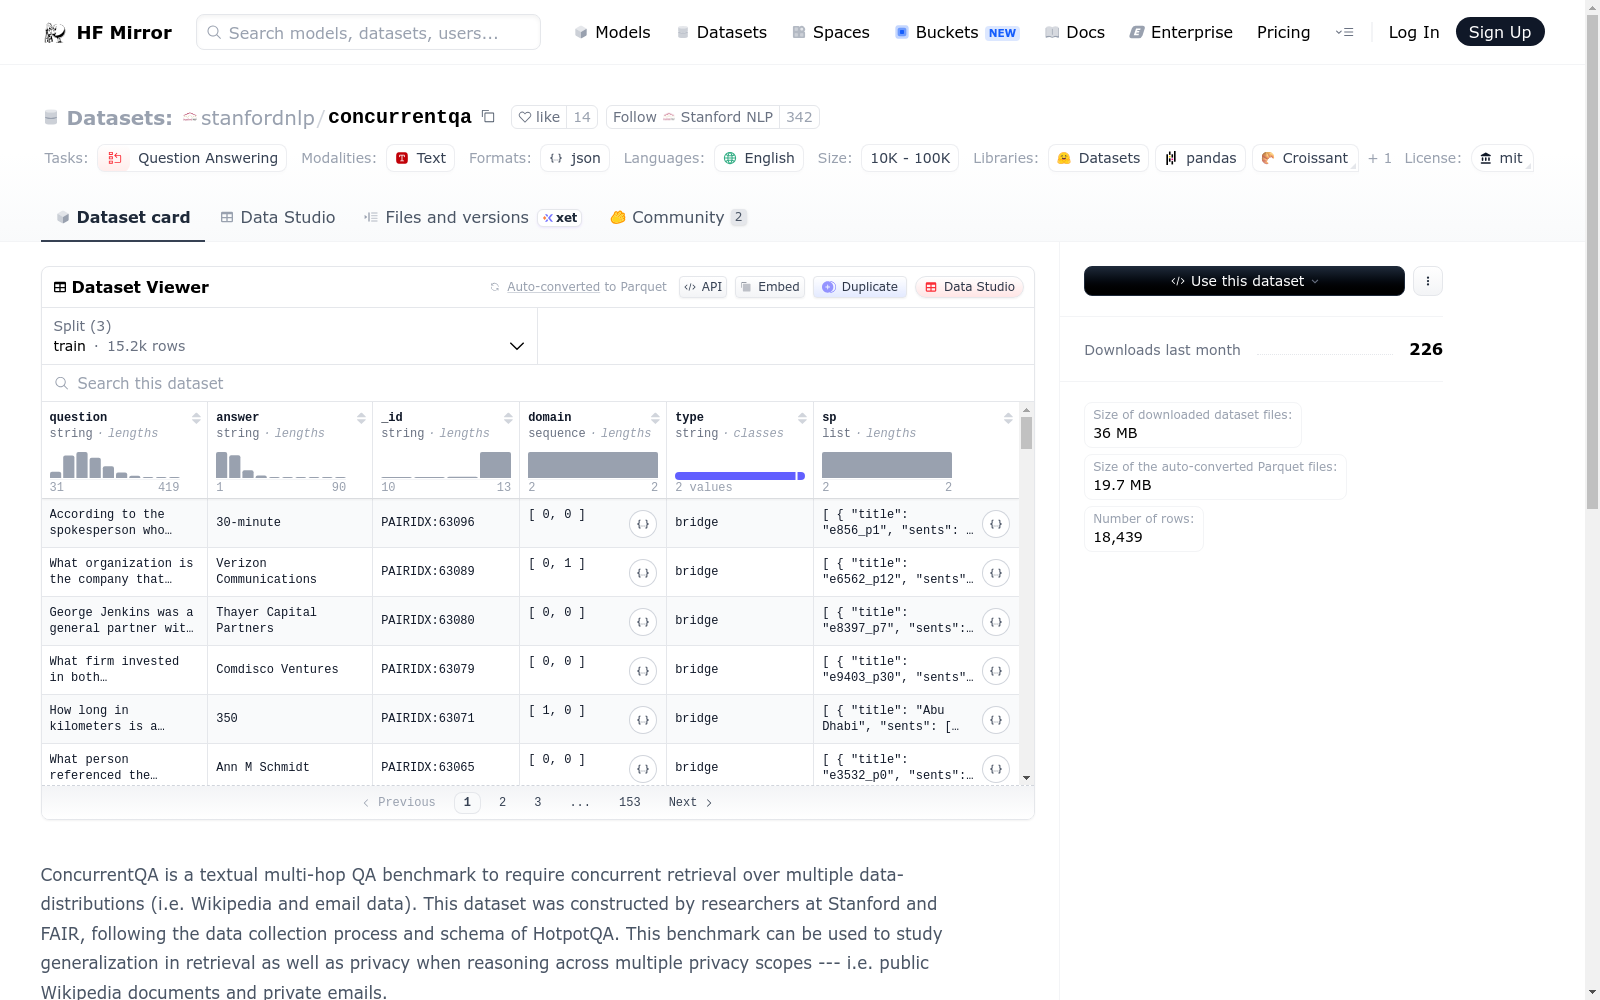Go to page 2 of the table

[502, 802]
